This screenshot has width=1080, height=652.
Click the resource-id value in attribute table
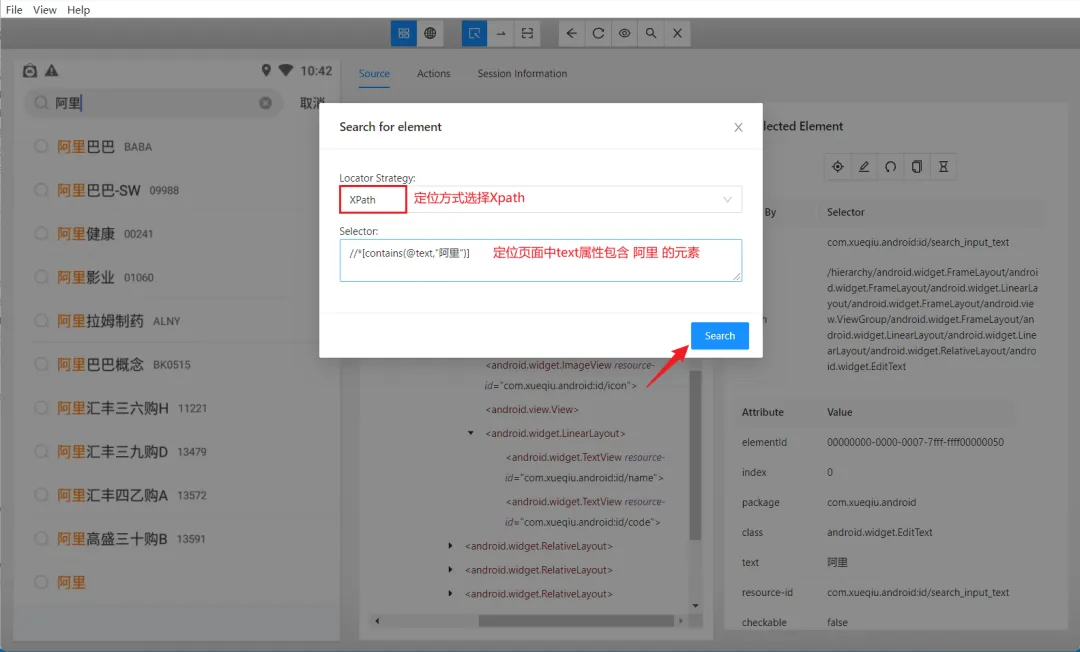pyautogui.click(x=917, y=592)
